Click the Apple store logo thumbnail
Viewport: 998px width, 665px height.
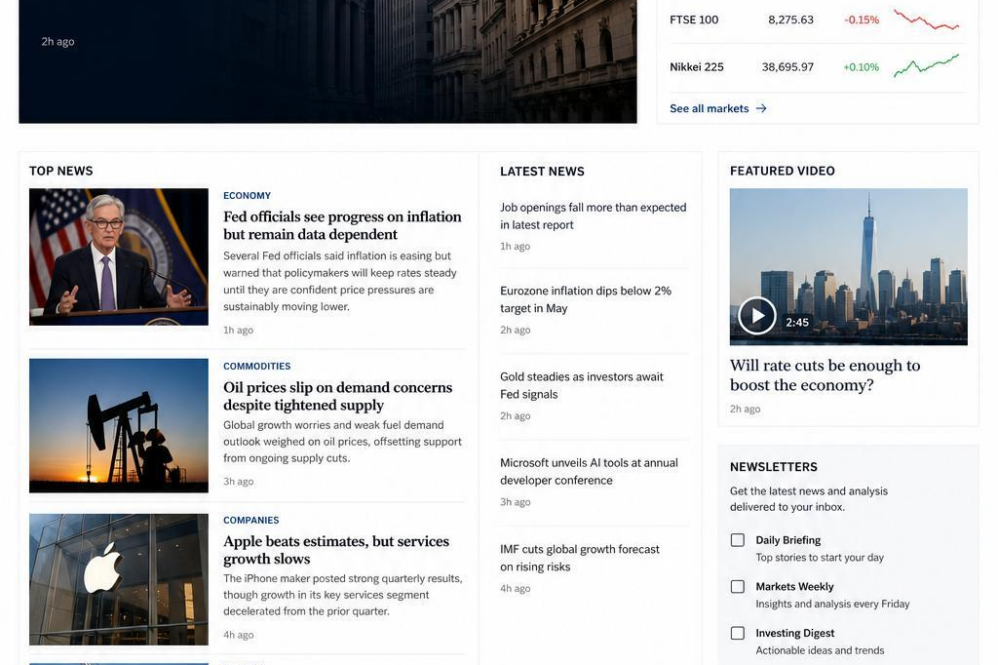[x=119, y=580]
